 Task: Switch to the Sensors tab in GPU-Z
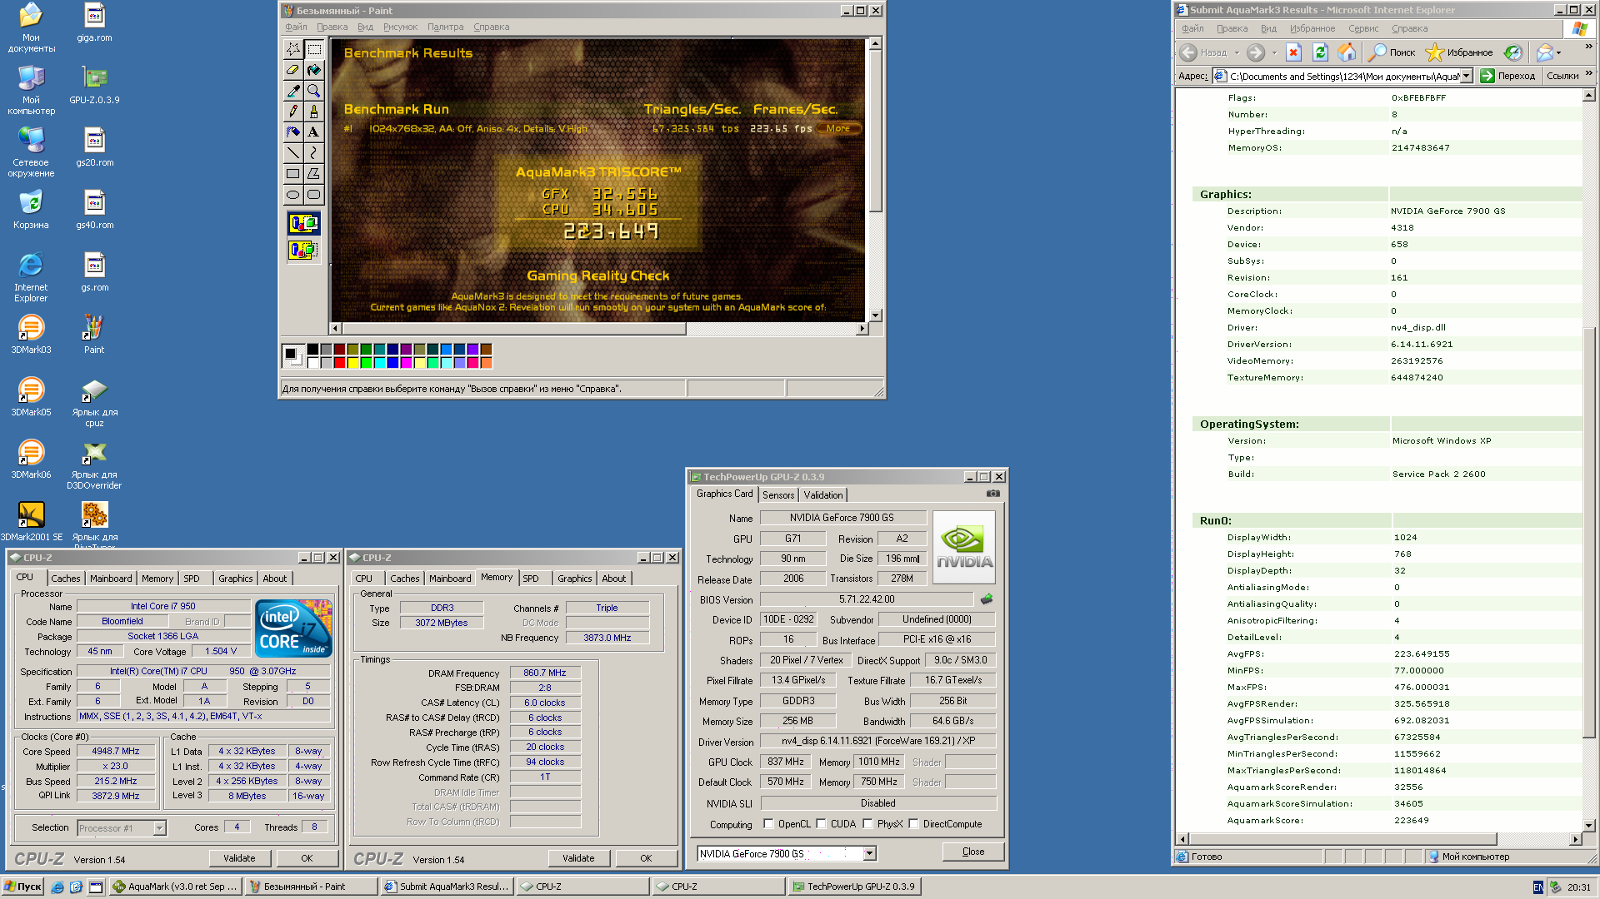pos(778,495)
